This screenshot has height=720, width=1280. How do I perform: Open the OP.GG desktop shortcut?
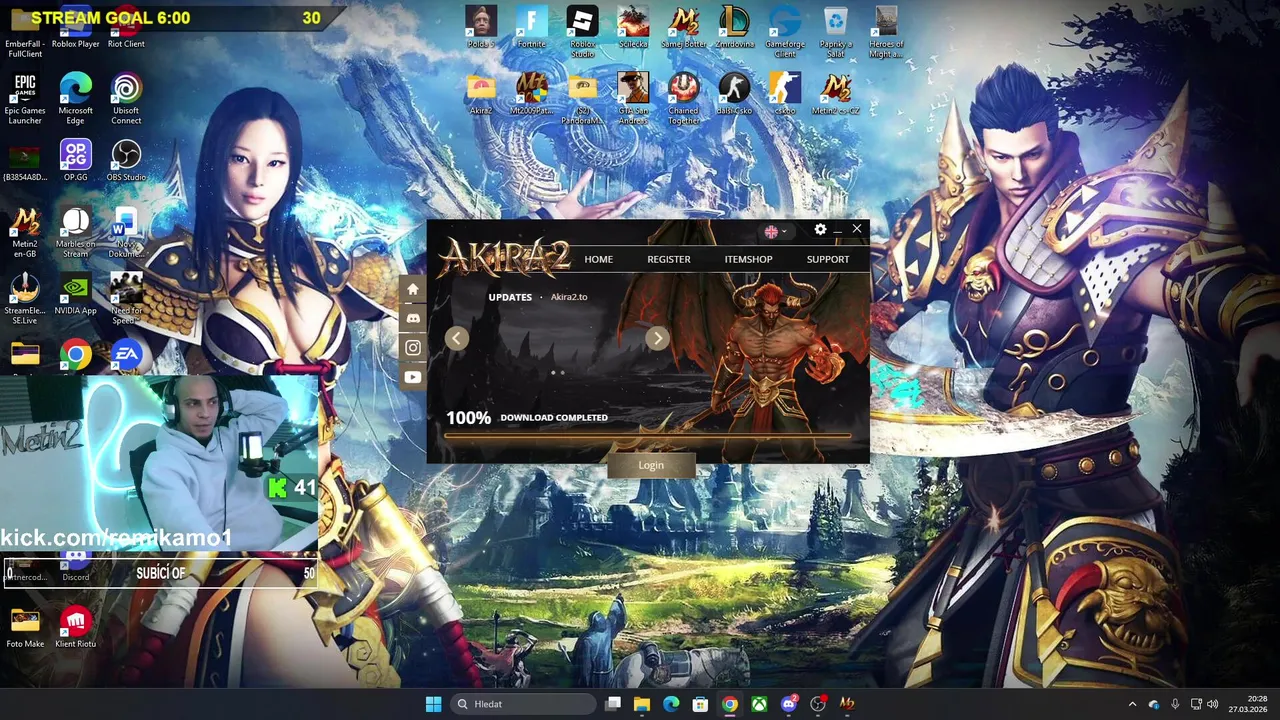point(75,161)
